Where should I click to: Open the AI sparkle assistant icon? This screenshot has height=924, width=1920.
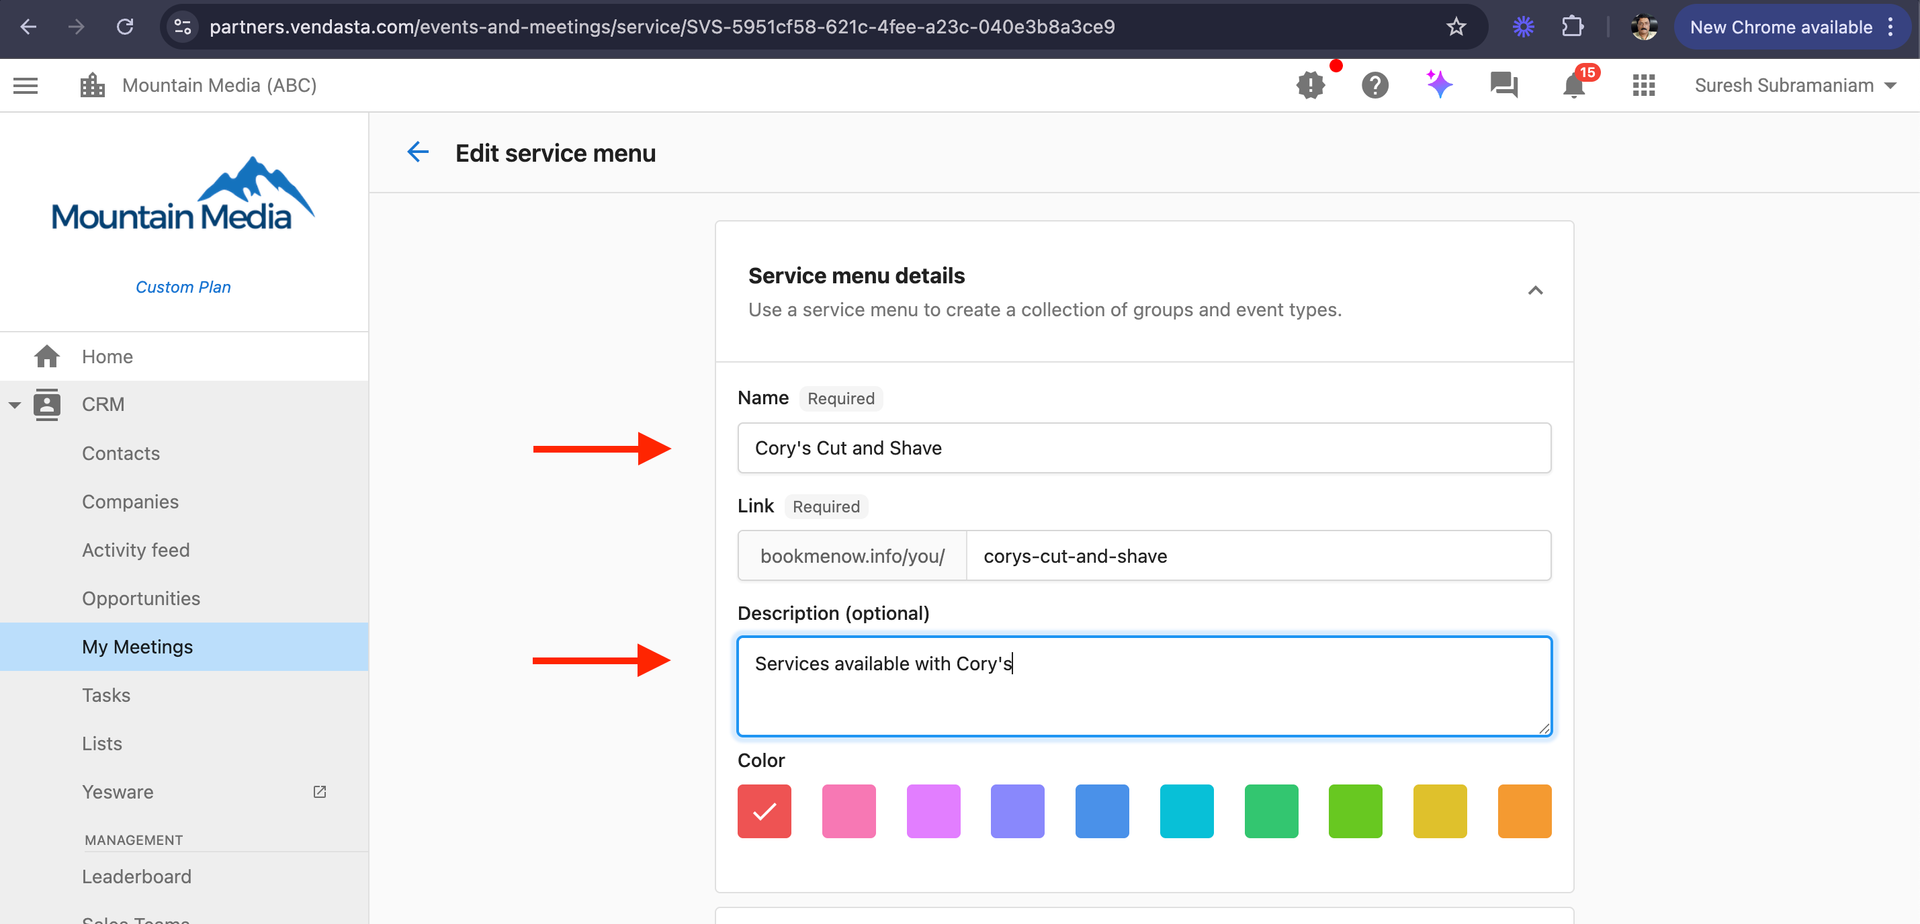point(1439,84)
